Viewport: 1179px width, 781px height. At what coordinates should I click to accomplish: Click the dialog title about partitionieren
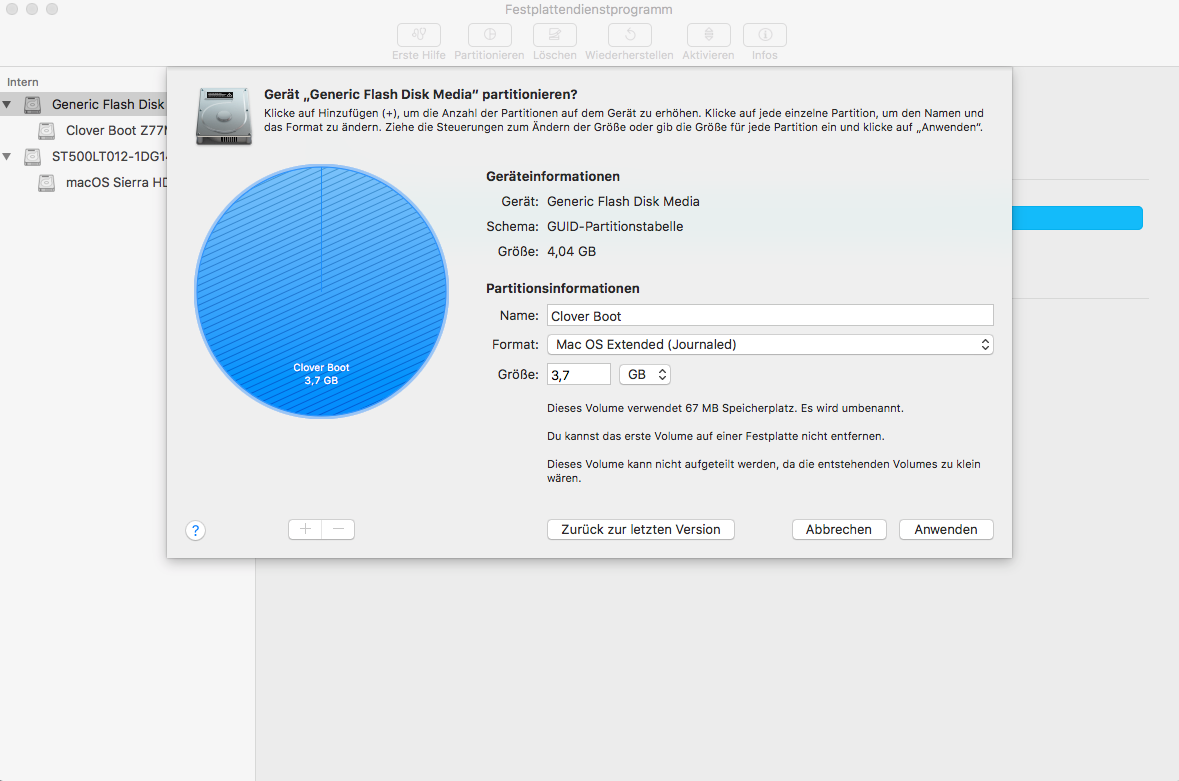pyautogui.click(x=420, y=95)
